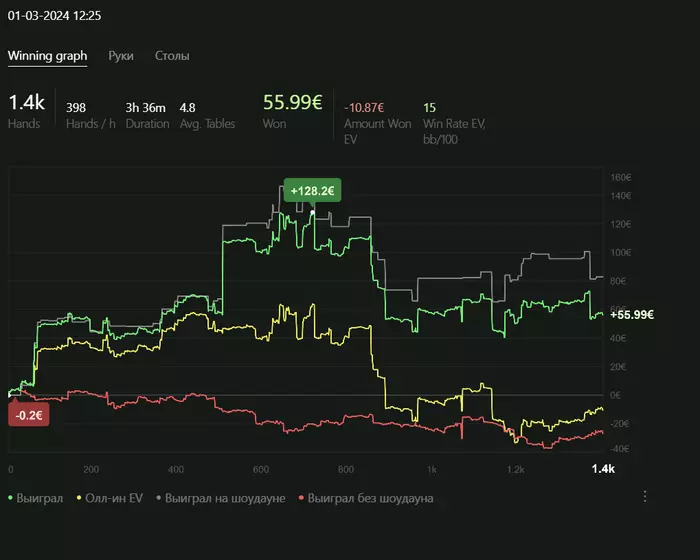Click the 1.4k x-axis end label
This screenshot has height=560, width=700.
[602, 469]
